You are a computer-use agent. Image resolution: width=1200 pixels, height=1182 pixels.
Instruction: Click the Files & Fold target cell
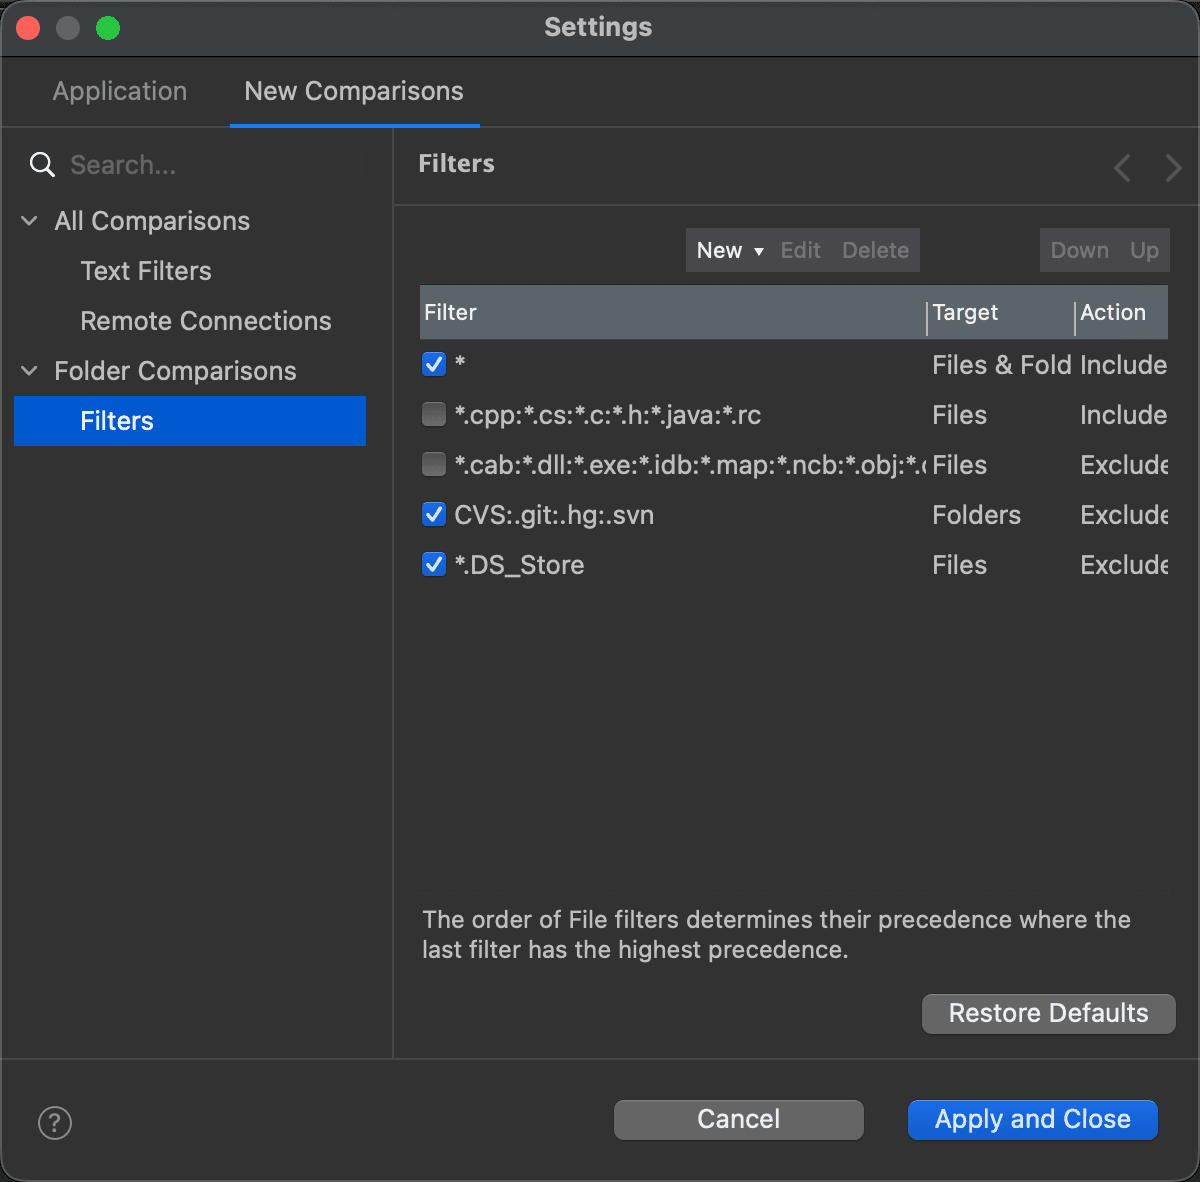(1002, 365)
